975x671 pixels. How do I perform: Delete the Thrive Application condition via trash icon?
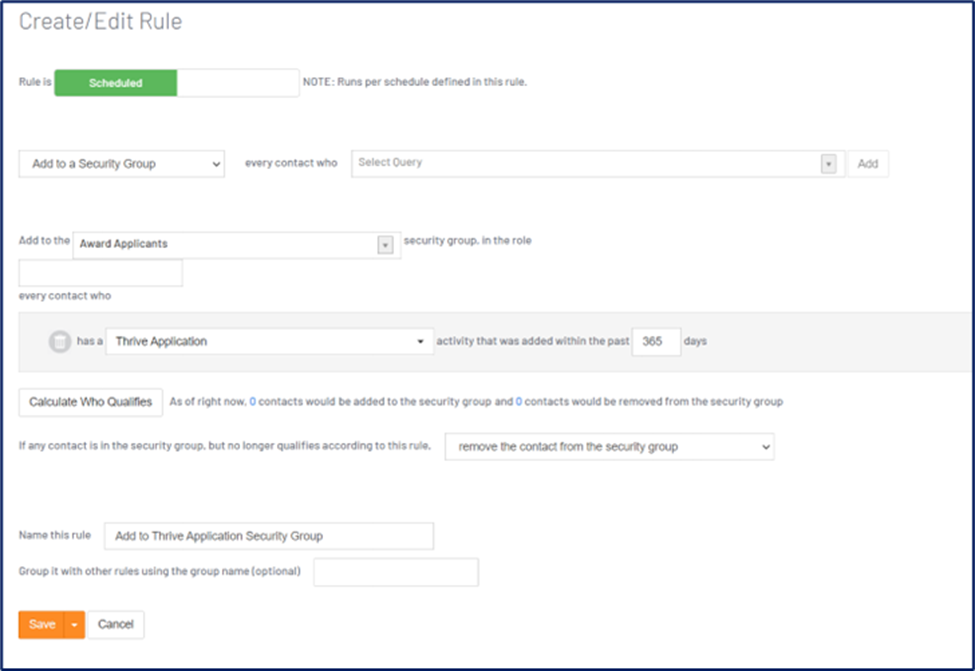(x=60, y=342)
